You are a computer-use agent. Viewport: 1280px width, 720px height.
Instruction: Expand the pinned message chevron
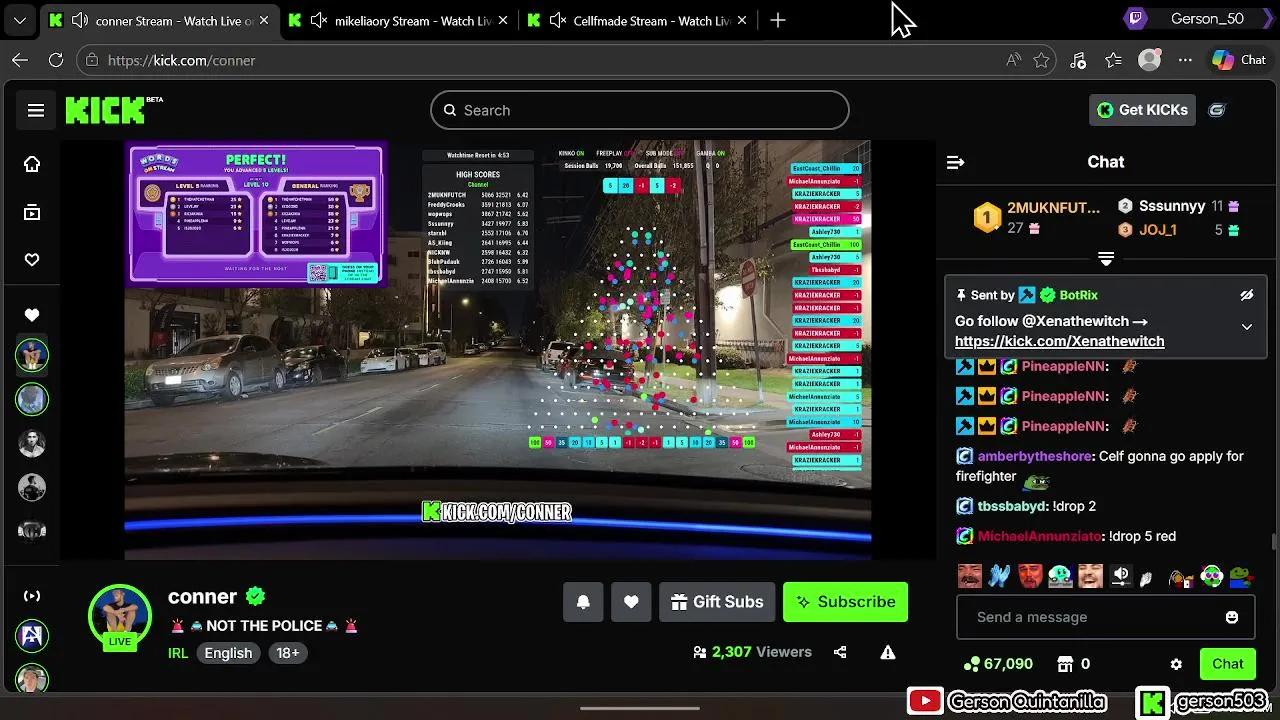point(1246,327)
